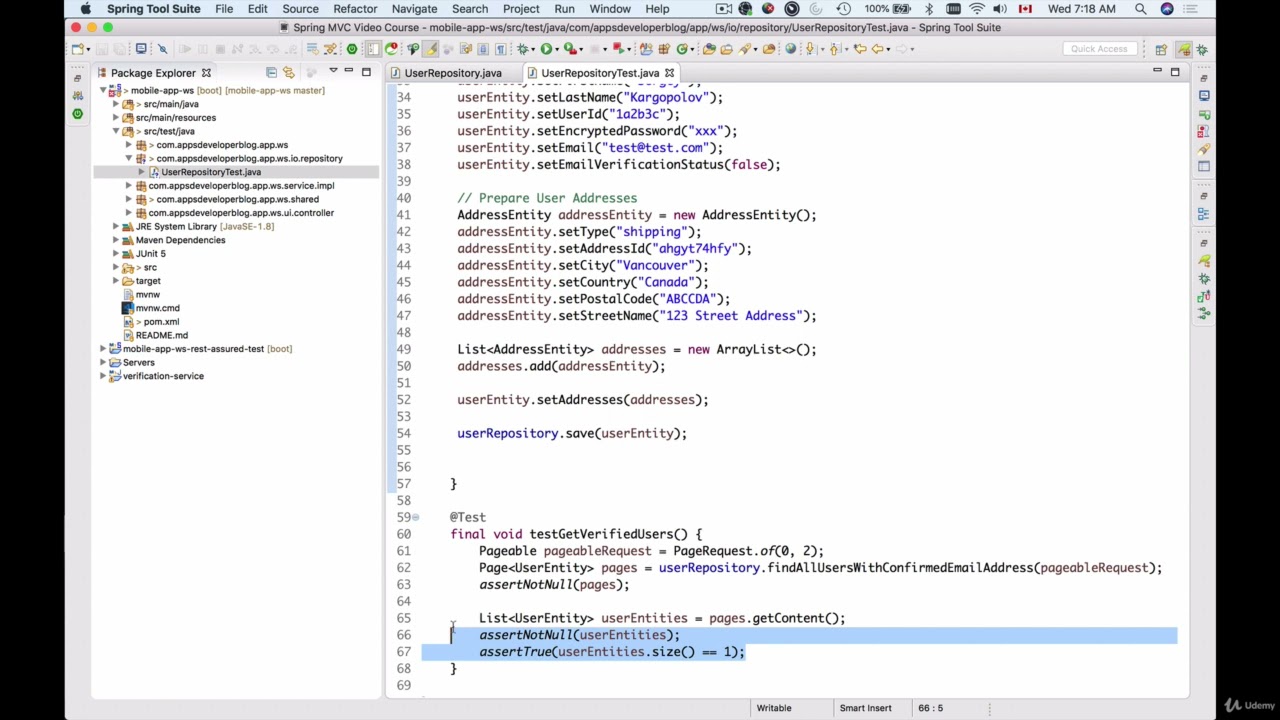Maximize the editor area
1280x720 pixels.
(x=1175, y=72)
